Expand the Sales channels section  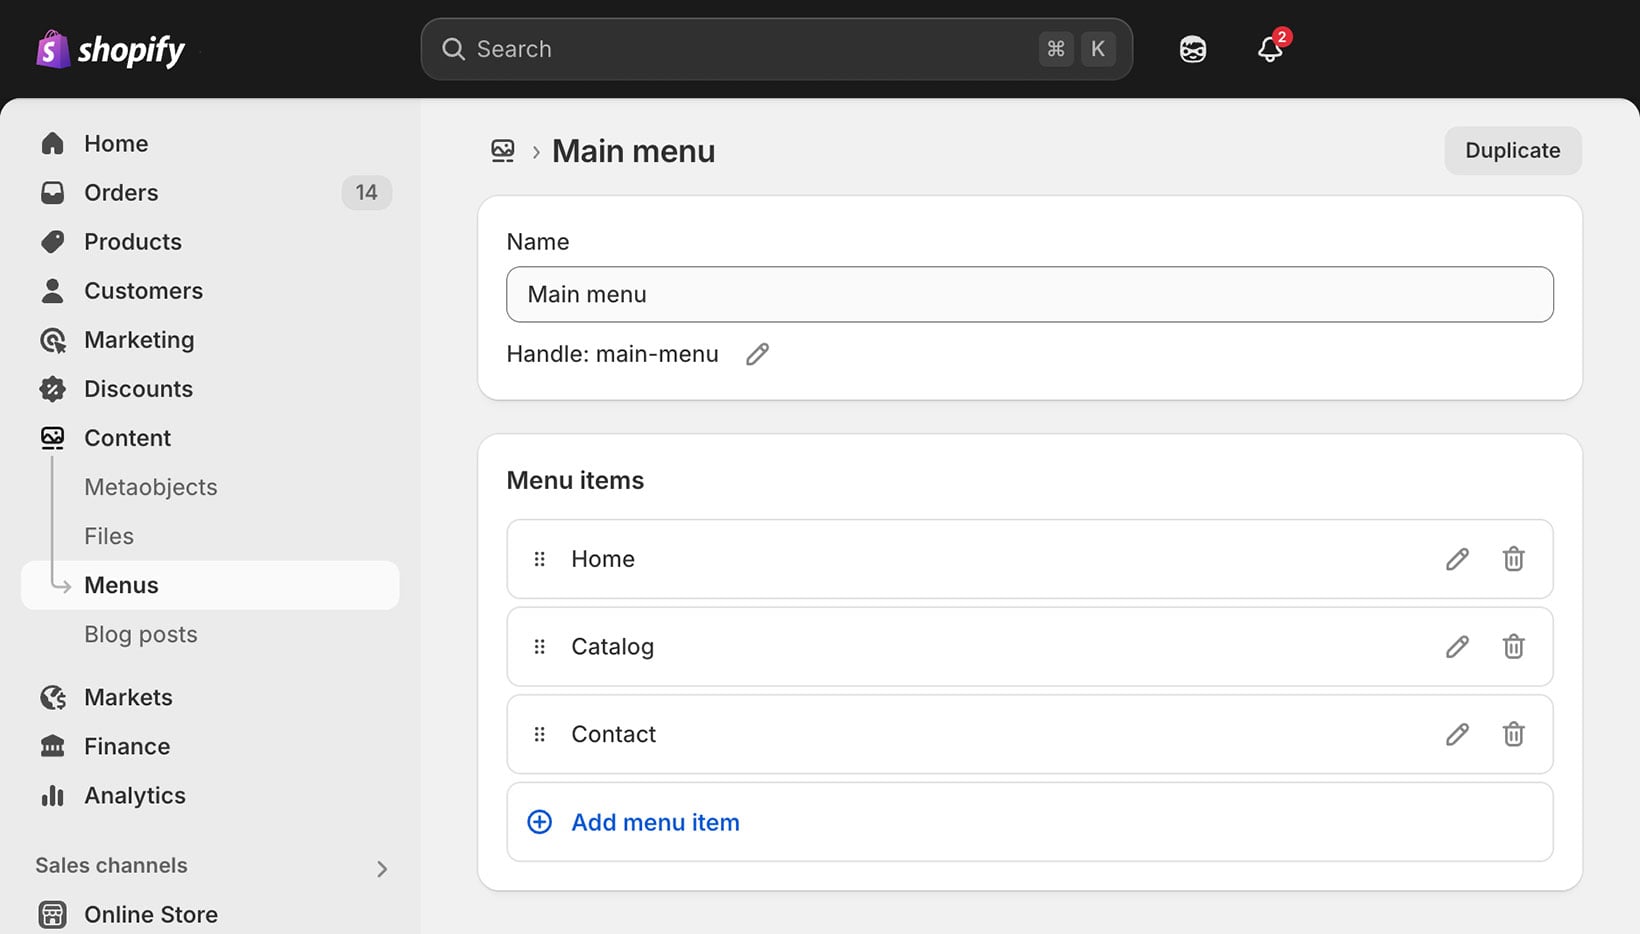(381, 868)
